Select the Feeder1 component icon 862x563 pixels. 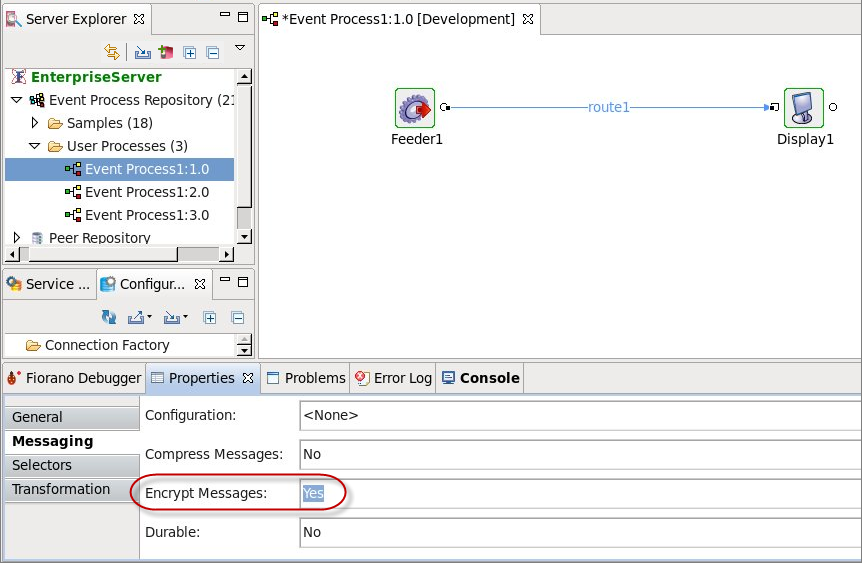coord(415,108)
